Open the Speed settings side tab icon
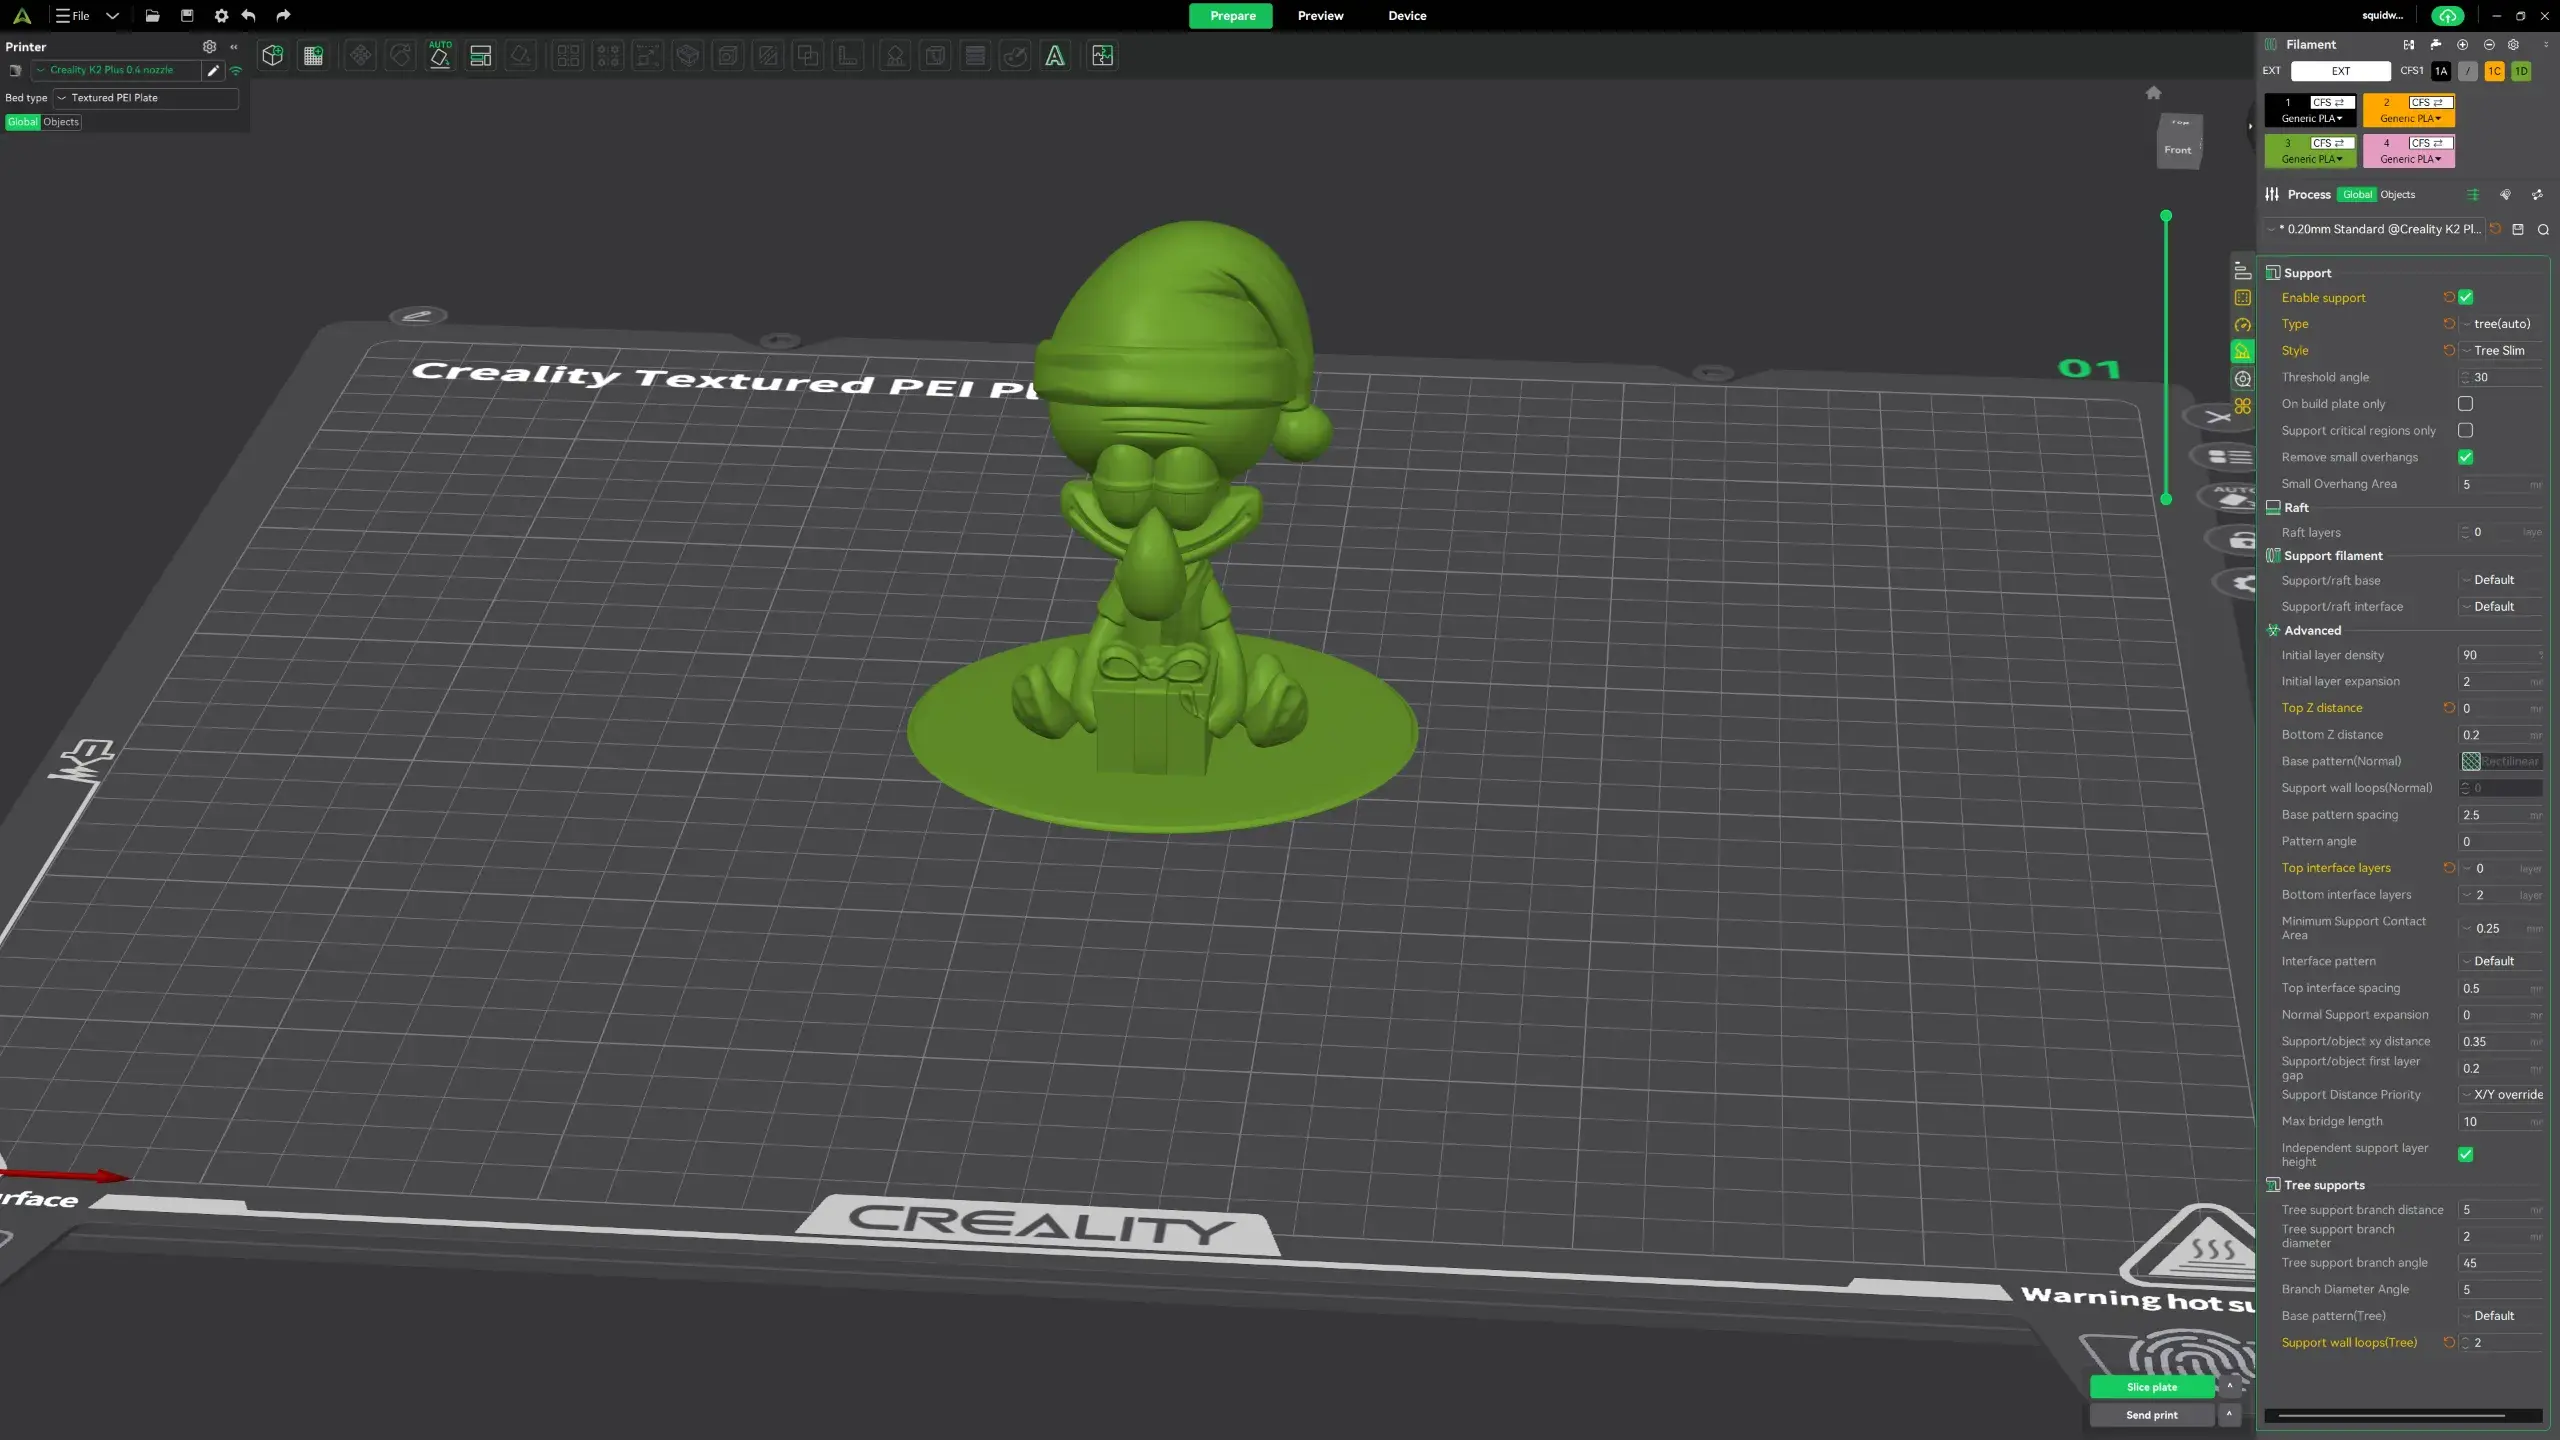Screen dimensions: 2560x1440 (2243, 325)
